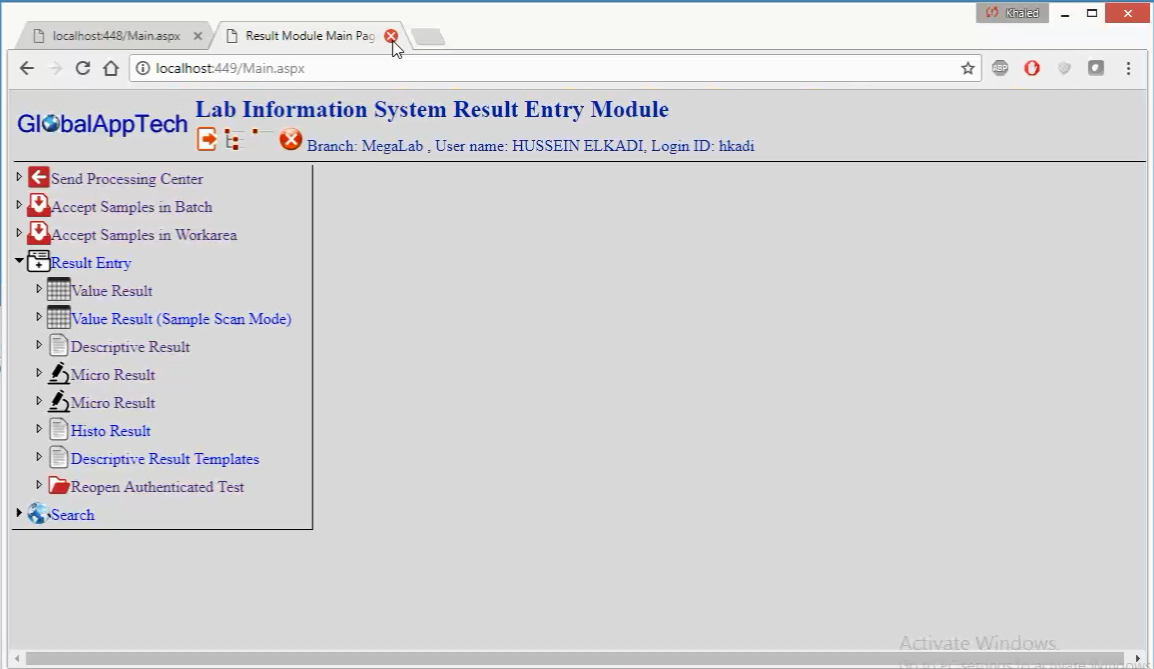Click the Value Result grid icon
Screen dimensions: 1154x669
pyautogui.click(x=58, y=289)
